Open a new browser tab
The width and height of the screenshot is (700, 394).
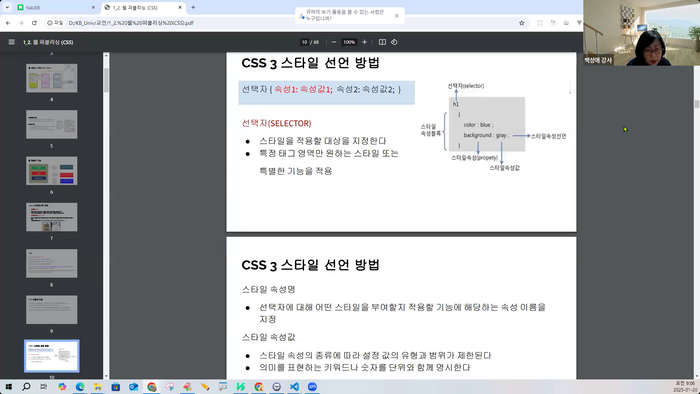[x=193, y=7]
